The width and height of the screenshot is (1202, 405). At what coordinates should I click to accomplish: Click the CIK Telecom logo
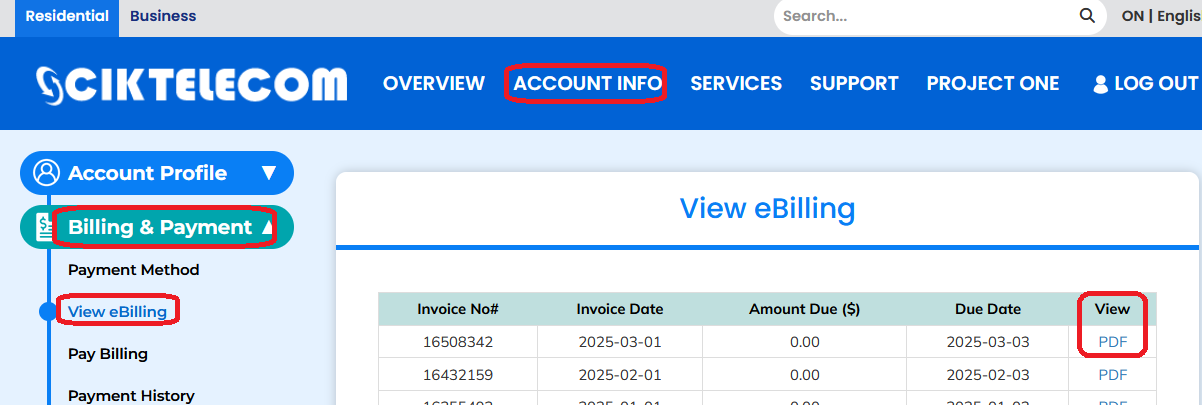[x=191, y=84]
